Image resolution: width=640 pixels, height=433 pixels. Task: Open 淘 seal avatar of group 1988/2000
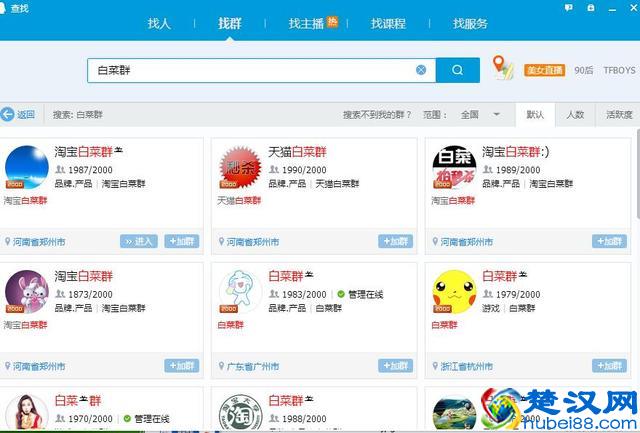point(240,412)
